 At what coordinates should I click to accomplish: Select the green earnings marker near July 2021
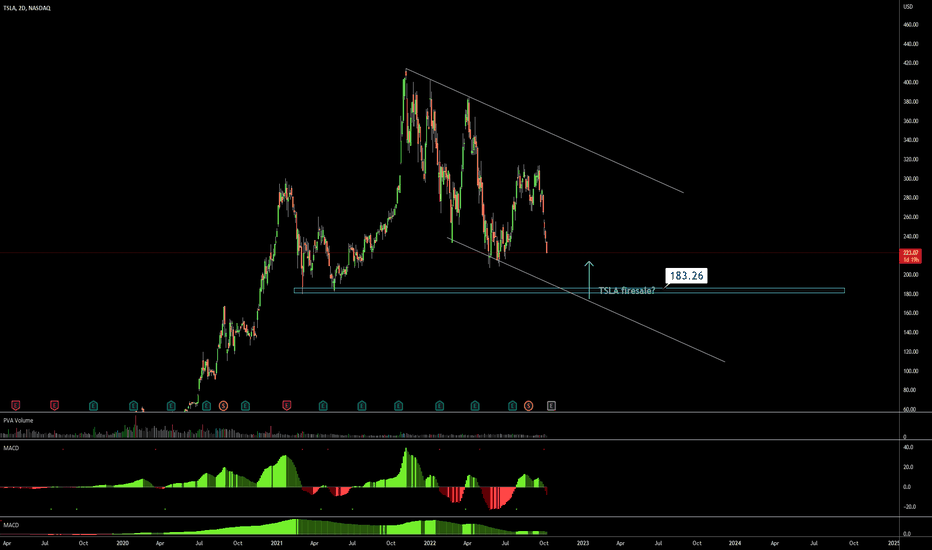(361, 406)
